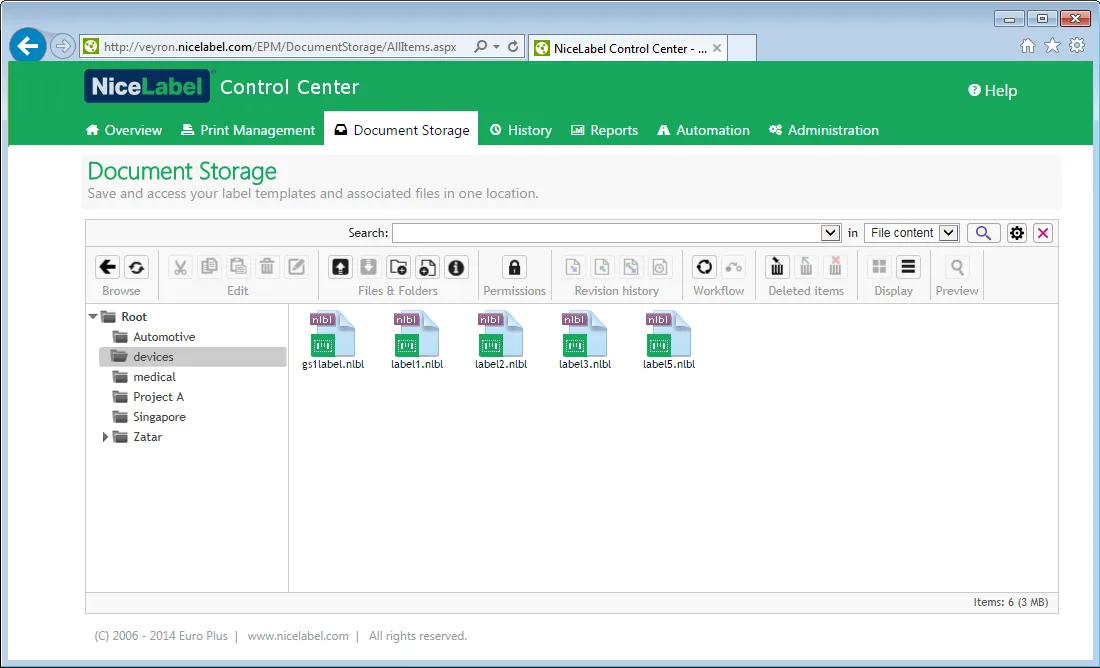Viewport: 1100px width, 668px height.
Task: Run search with the magnifier button
Action: click(984, 233)
